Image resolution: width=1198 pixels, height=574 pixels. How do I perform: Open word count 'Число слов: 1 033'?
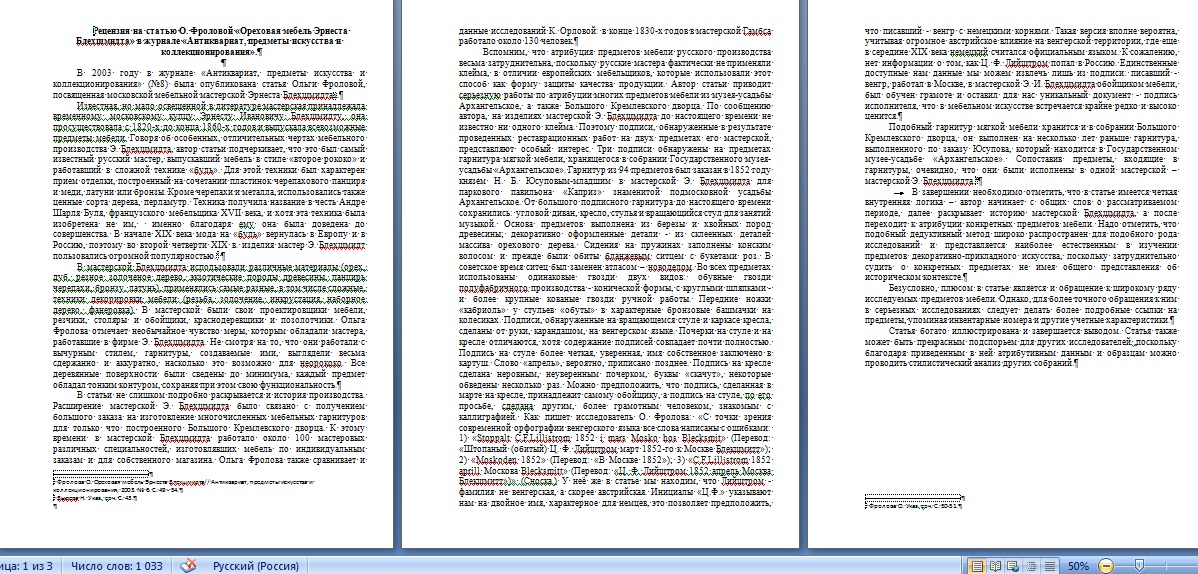point(117,566)
